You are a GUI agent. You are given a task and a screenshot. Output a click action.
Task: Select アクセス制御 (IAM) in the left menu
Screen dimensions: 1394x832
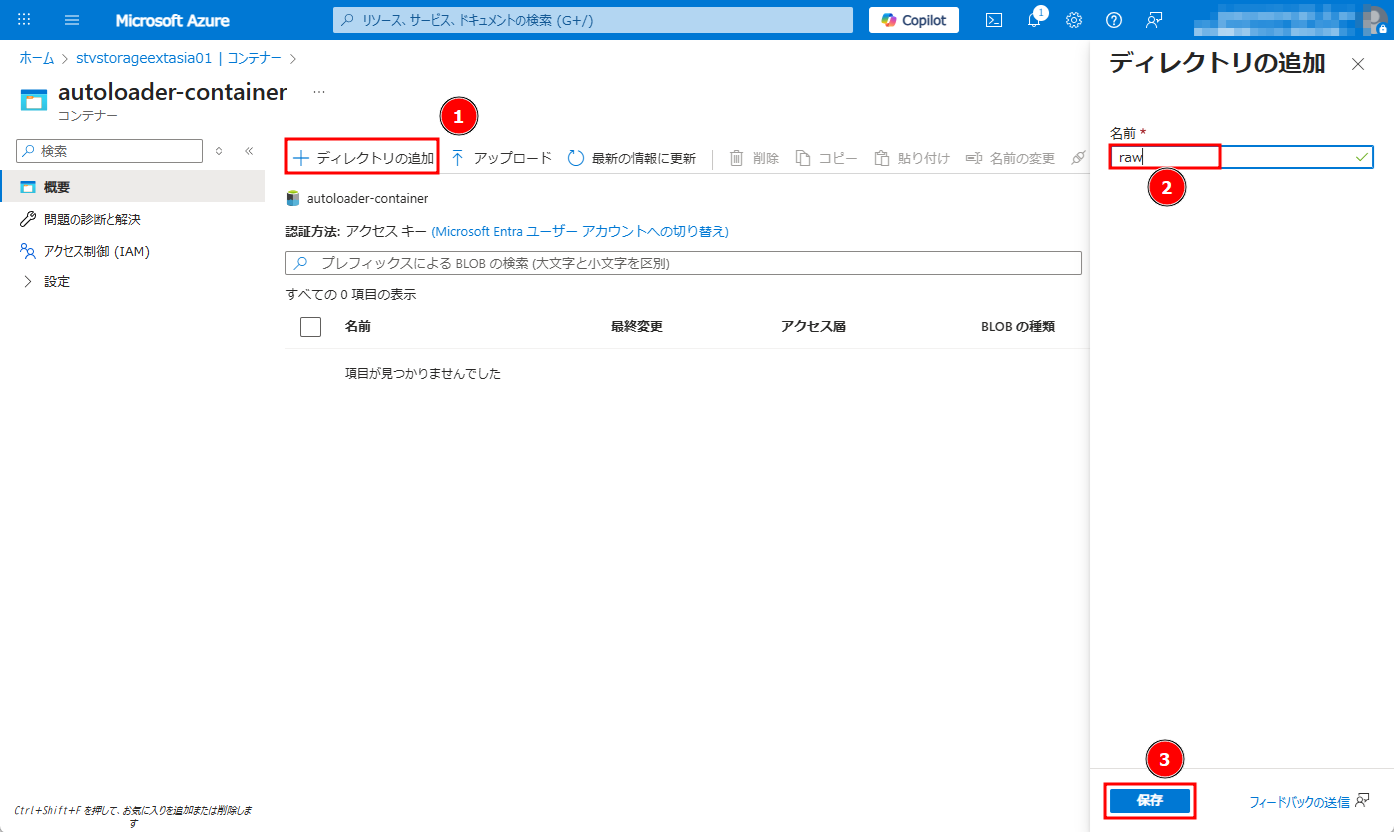coord(96,251)
